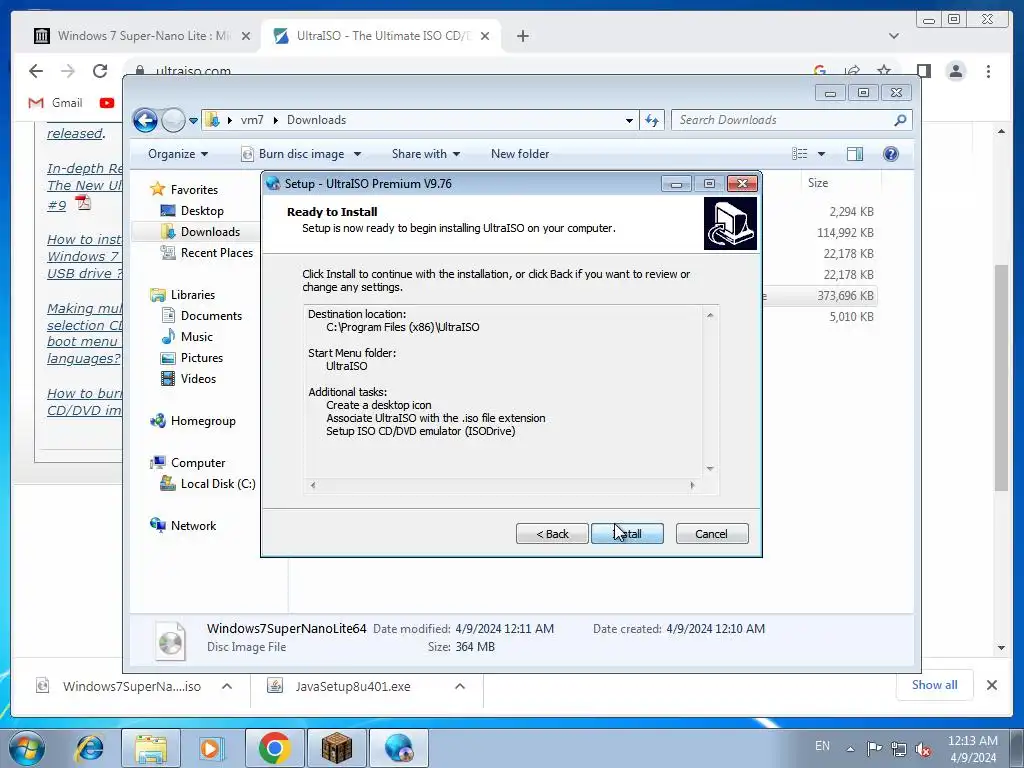The height and width of the screenshot is (768, 1024).
Task: Toggle the preview pane icon
Action: [x=854, y=154]
